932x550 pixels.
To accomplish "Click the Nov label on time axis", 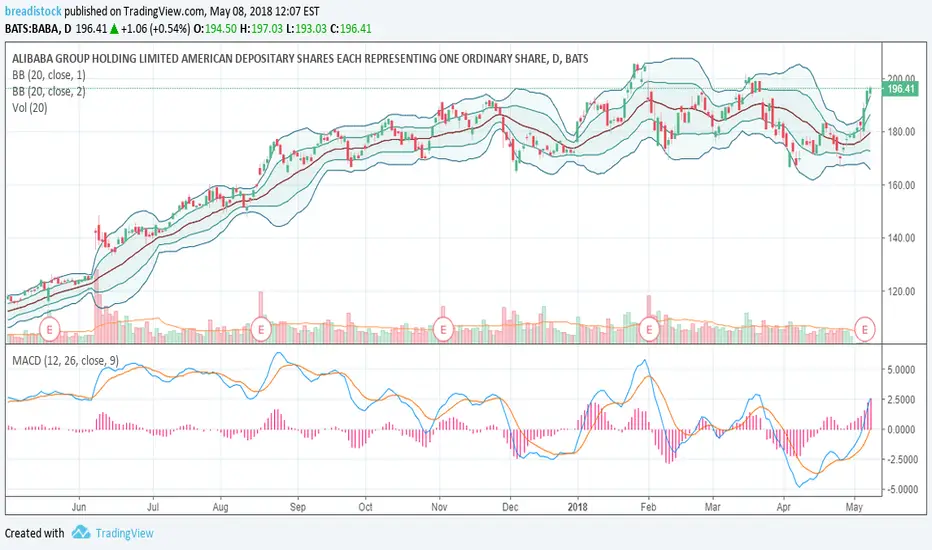I will point(439,507).
